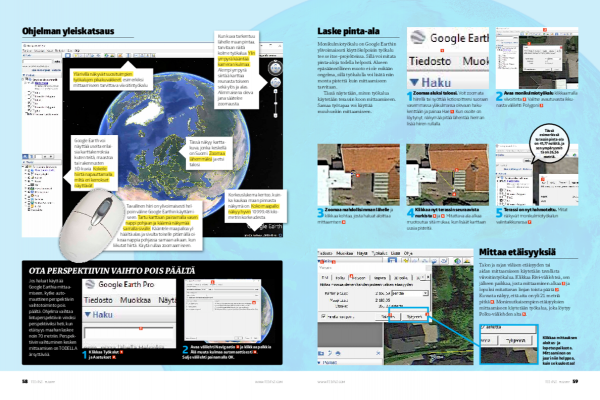Viewport: 600px width, 400px height.
Task: Open Työkalut menu in ruler dialog screenshot
Action: tap(380, 253)
